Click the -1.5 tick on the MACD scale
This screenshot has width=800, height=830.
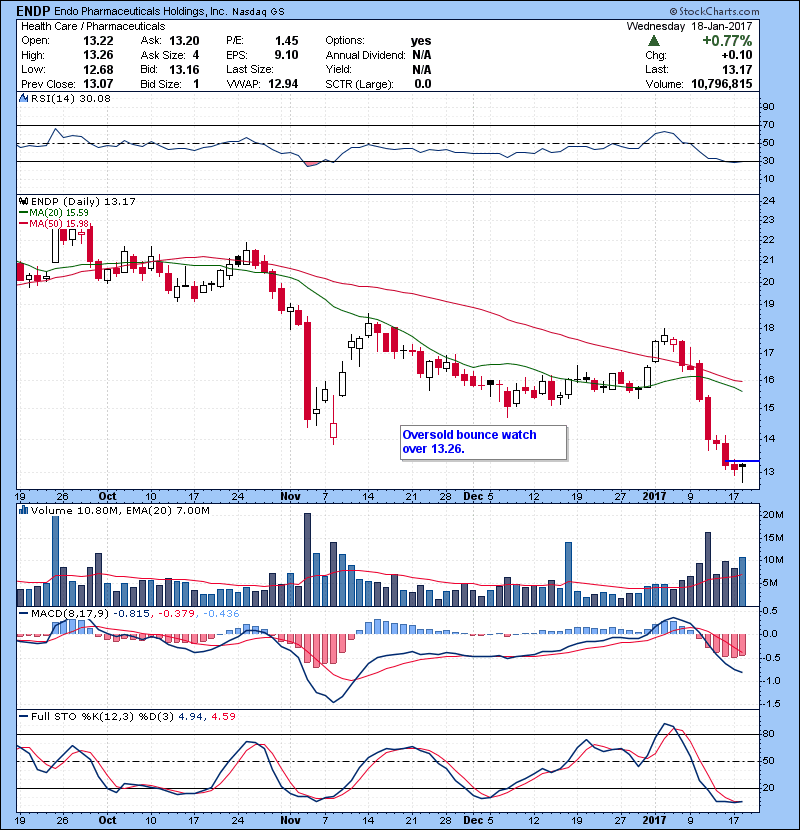pyautogui.click(x=770, y=703)
